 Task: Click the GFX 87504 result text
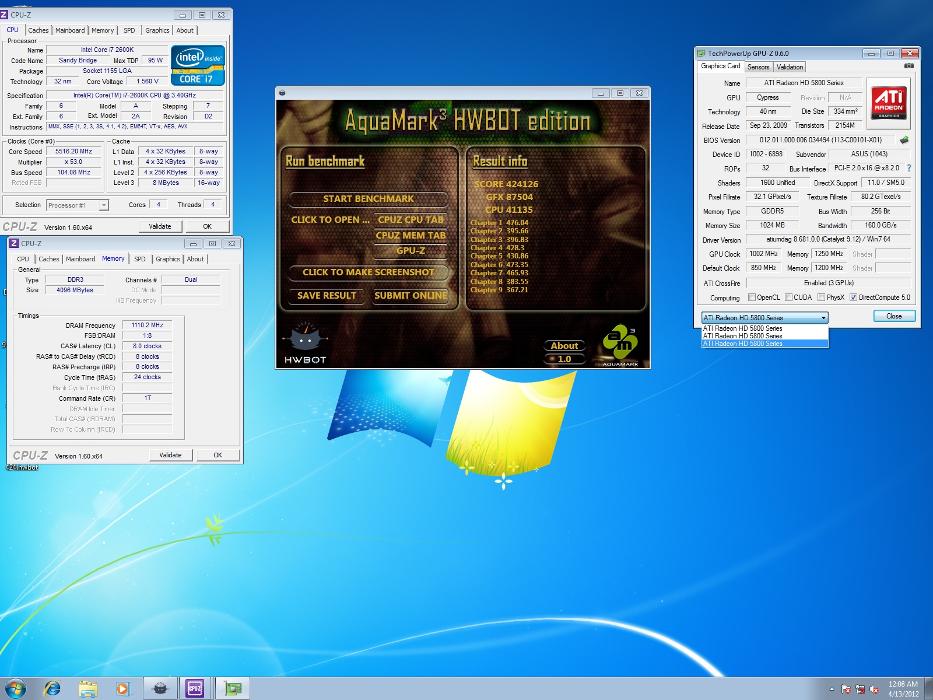pos(509,197)
